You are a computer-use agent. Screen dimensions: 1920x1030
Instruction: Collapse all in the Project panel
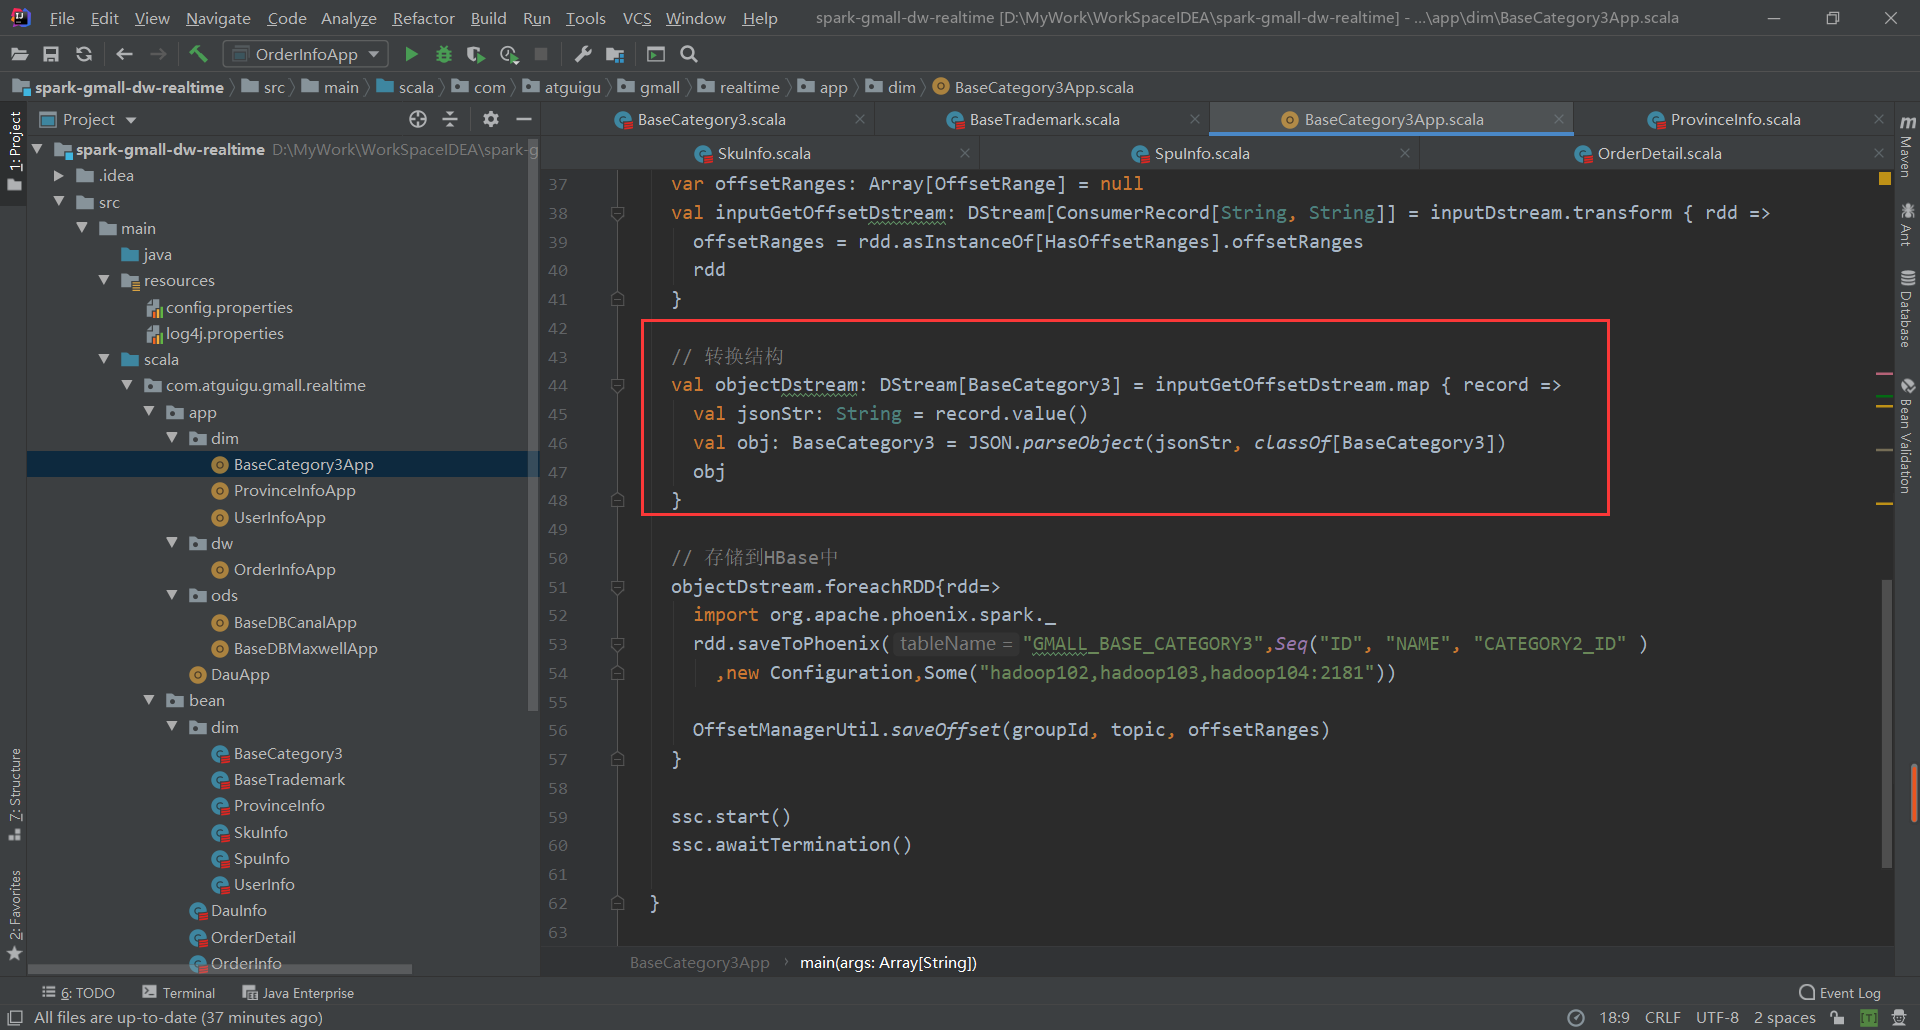[450, 119]
